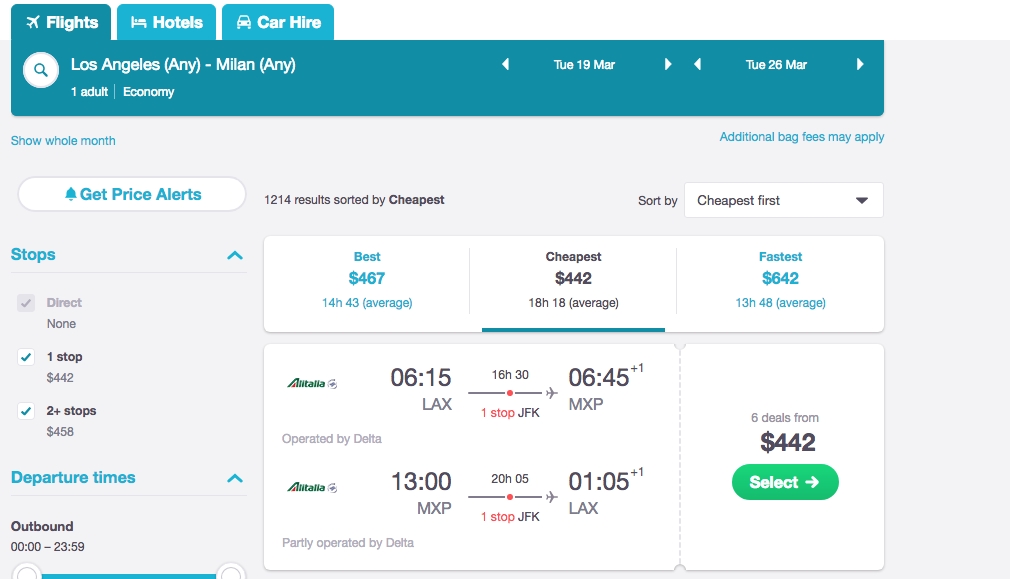Click the bell icon for price alerts
Image resolution: width=1010 pixels, height=579 pixels.
(x=71, y=194)
